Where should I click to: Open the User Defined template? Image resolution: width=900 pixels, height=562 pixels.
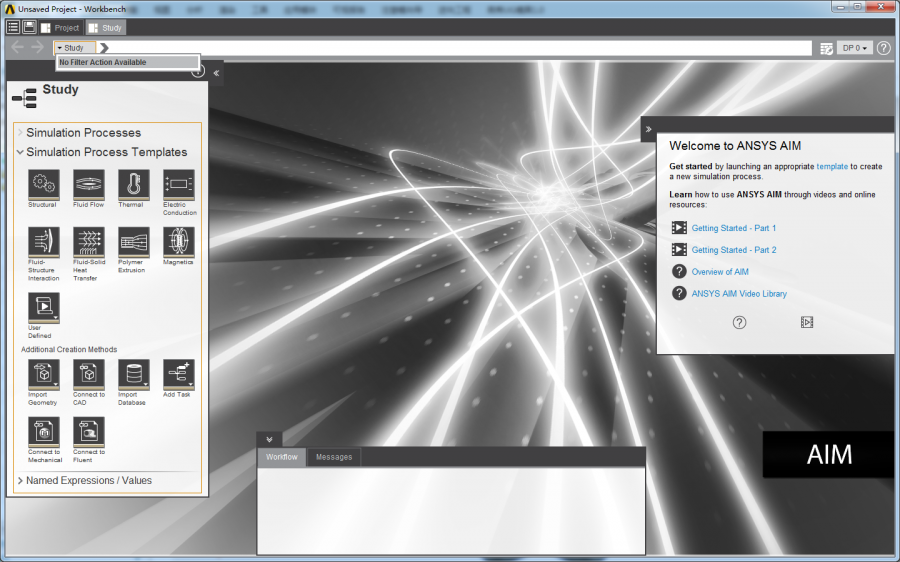44,308
